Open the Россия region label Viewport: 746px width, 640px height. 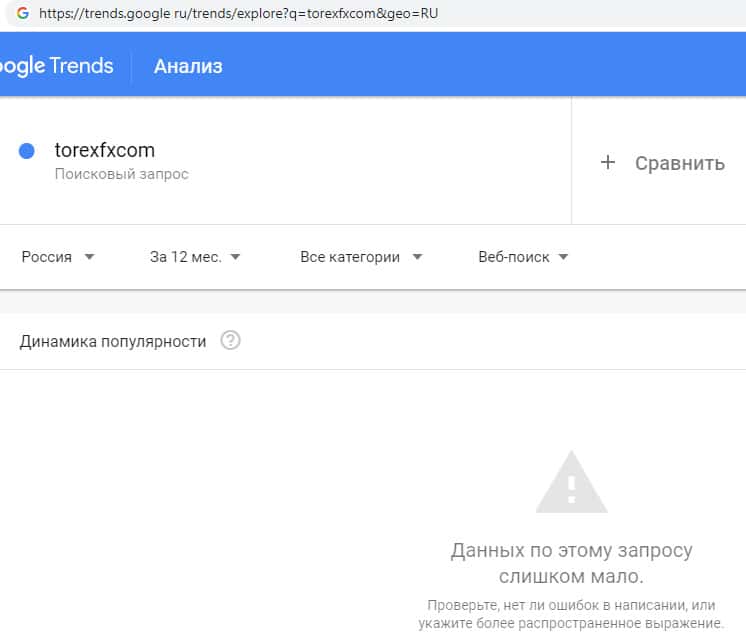pyautogui.click(x=47, y=257)
